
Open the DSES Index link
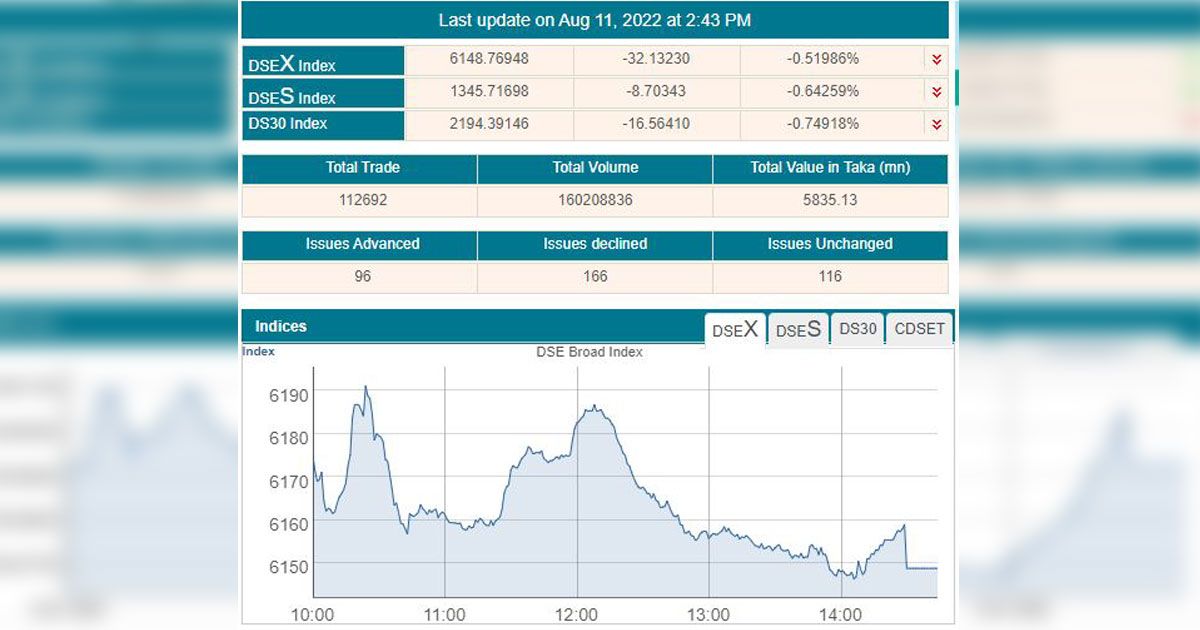(291, 96)
